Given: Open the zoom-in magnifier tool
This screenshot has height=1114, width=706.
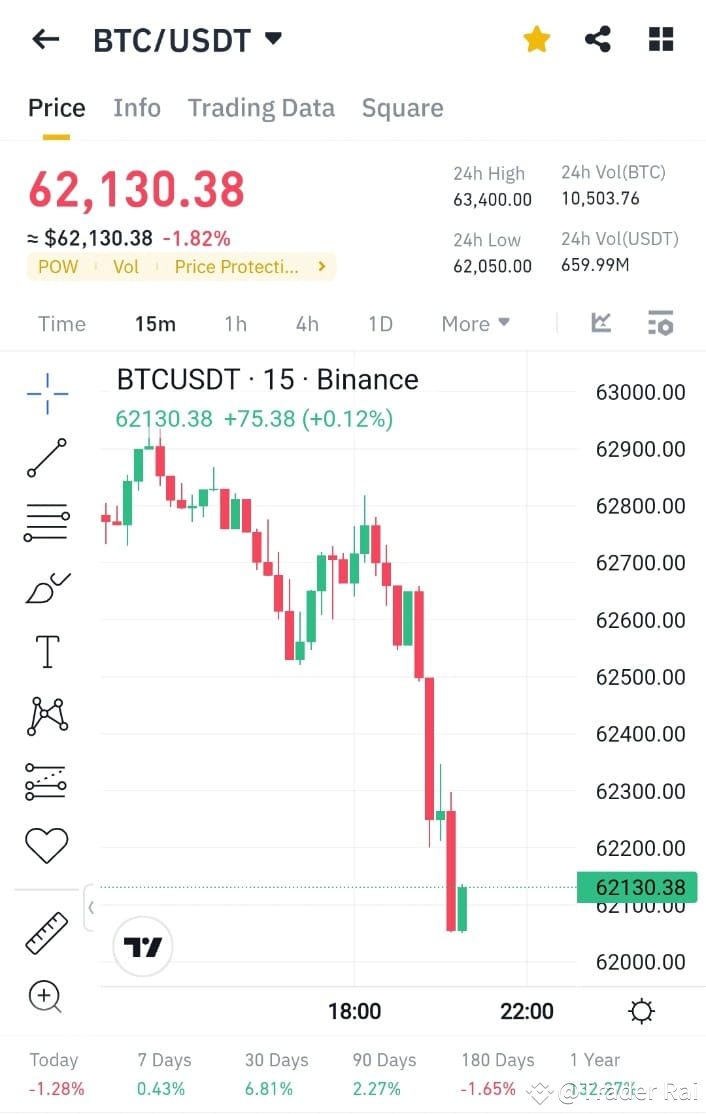Looking at the screenshot, I should pyautogui.click(x=45, y=996).
